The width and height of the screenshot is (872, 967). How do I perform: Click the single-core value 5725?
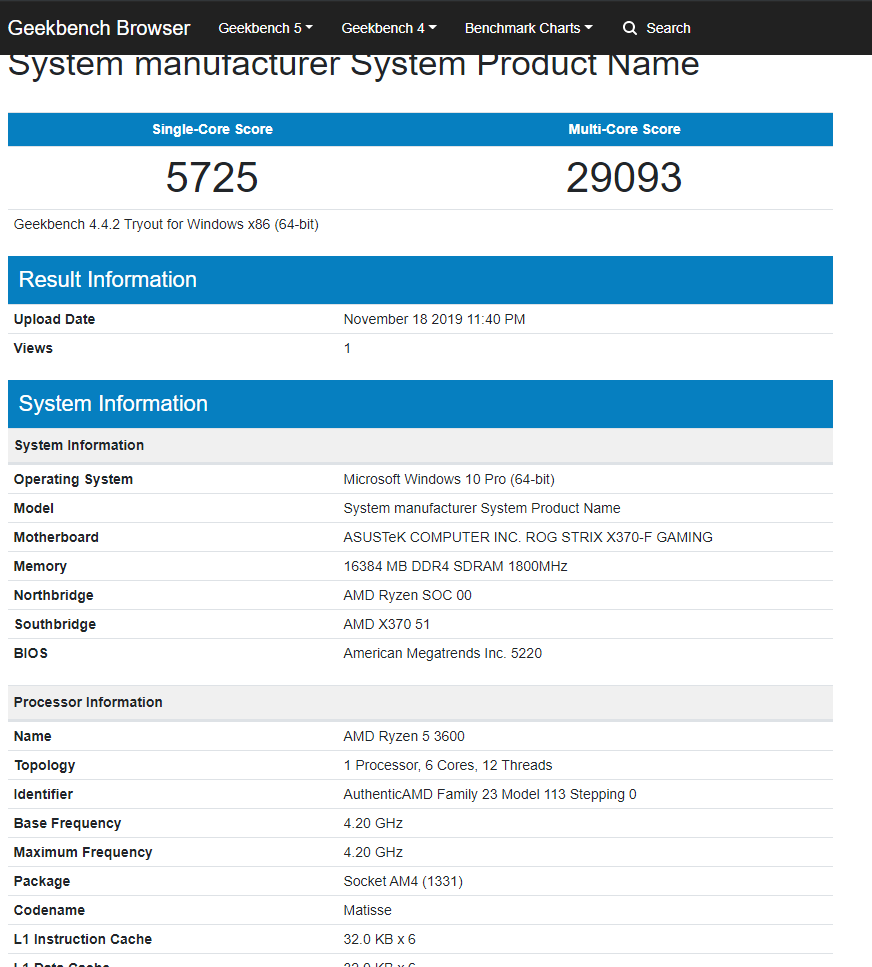pos(212,177)
